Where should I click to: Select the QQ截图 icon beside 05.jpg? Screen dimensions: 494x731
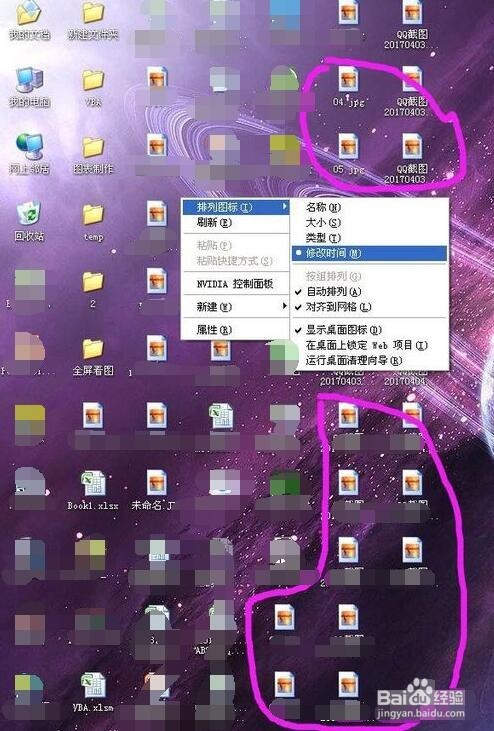coord(412,159)
